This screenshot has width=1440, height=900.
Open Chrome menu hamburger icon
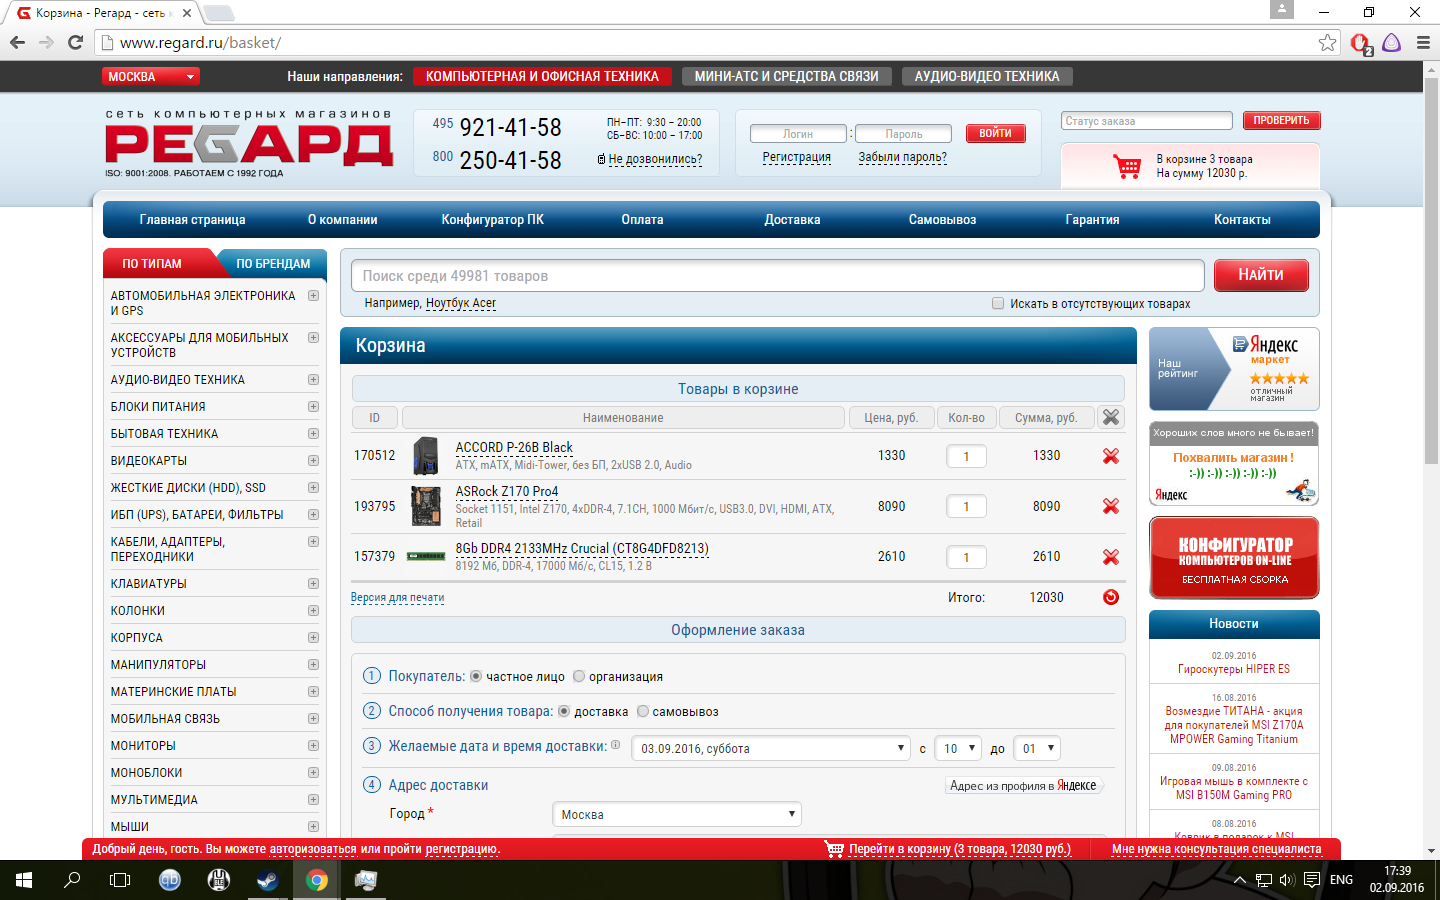click(1423, 43)
